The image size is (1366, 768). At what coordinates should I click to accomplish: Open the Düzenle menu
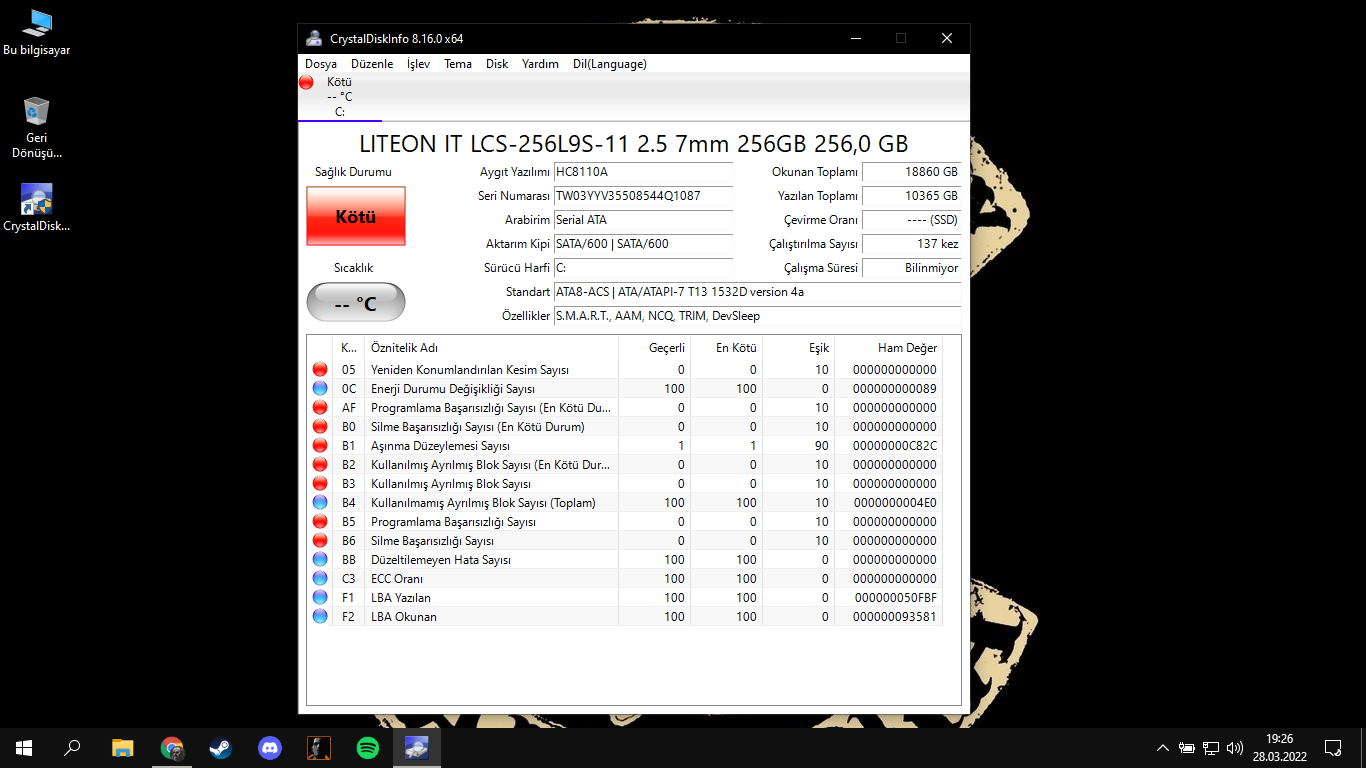pos(372,64)
